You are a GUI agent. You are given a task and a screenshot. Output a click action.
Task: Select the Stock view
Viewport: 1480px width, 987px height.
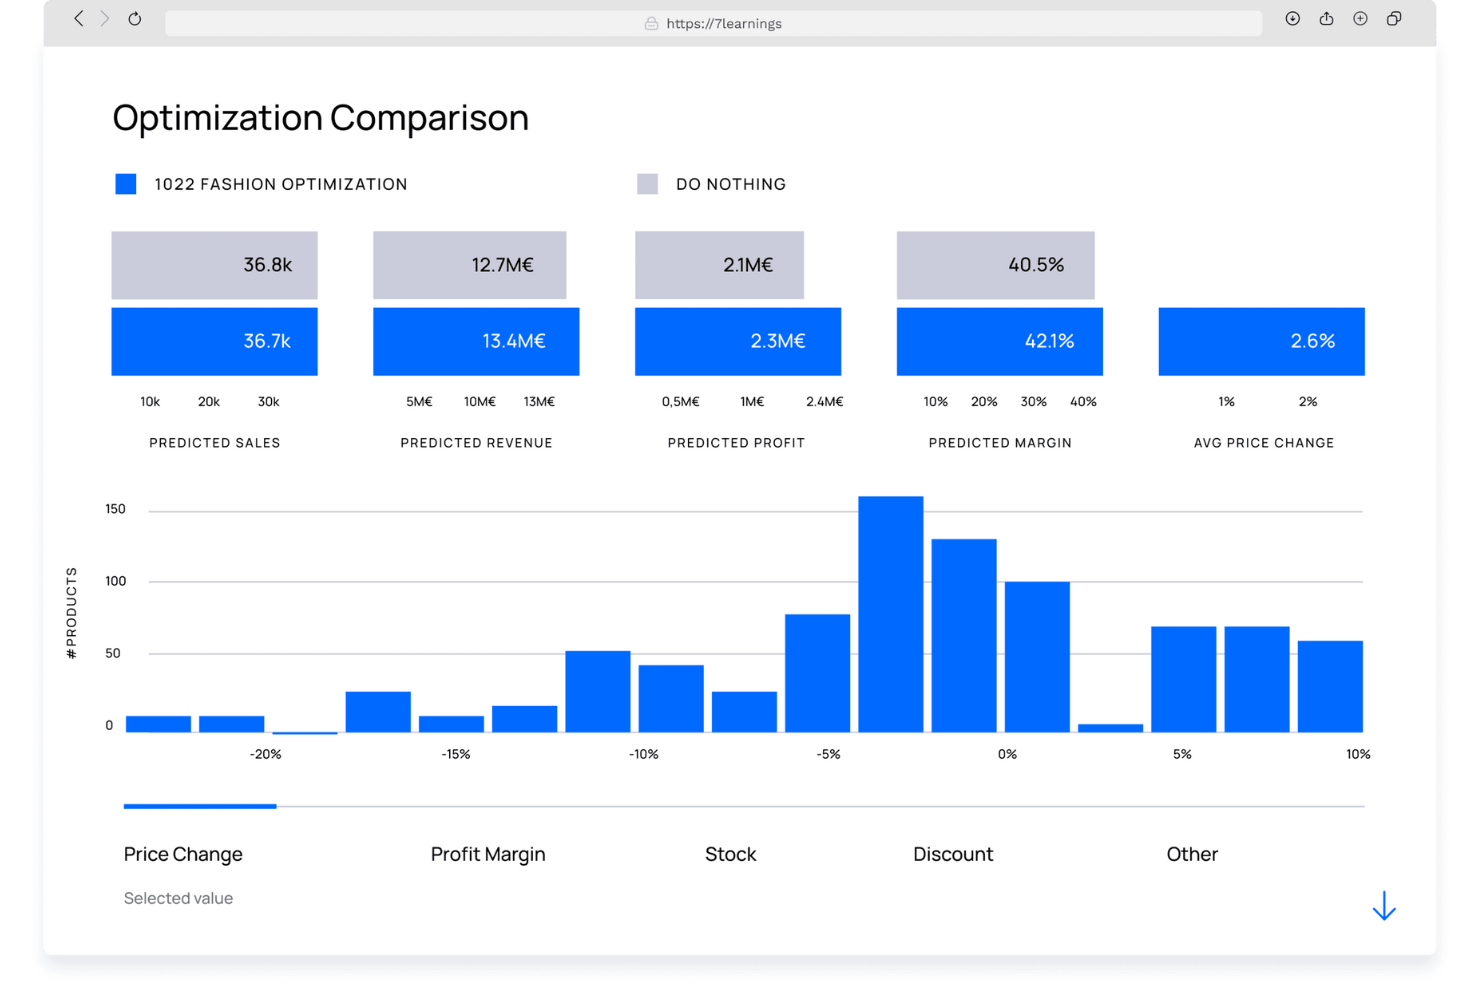point(730,854)
